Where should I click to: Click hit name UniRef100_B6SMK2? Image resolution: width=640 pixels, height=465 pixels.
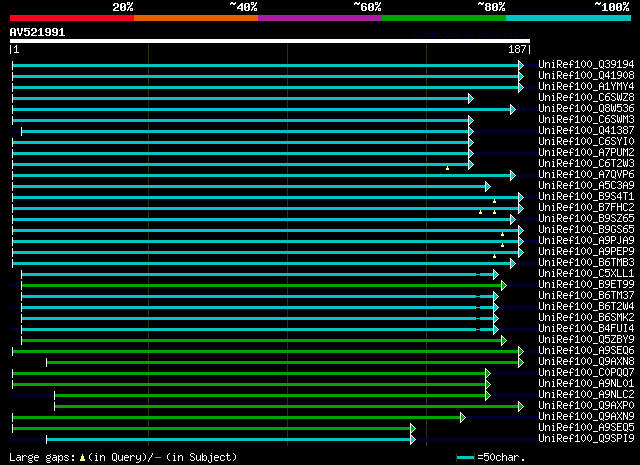pos(586,318)
